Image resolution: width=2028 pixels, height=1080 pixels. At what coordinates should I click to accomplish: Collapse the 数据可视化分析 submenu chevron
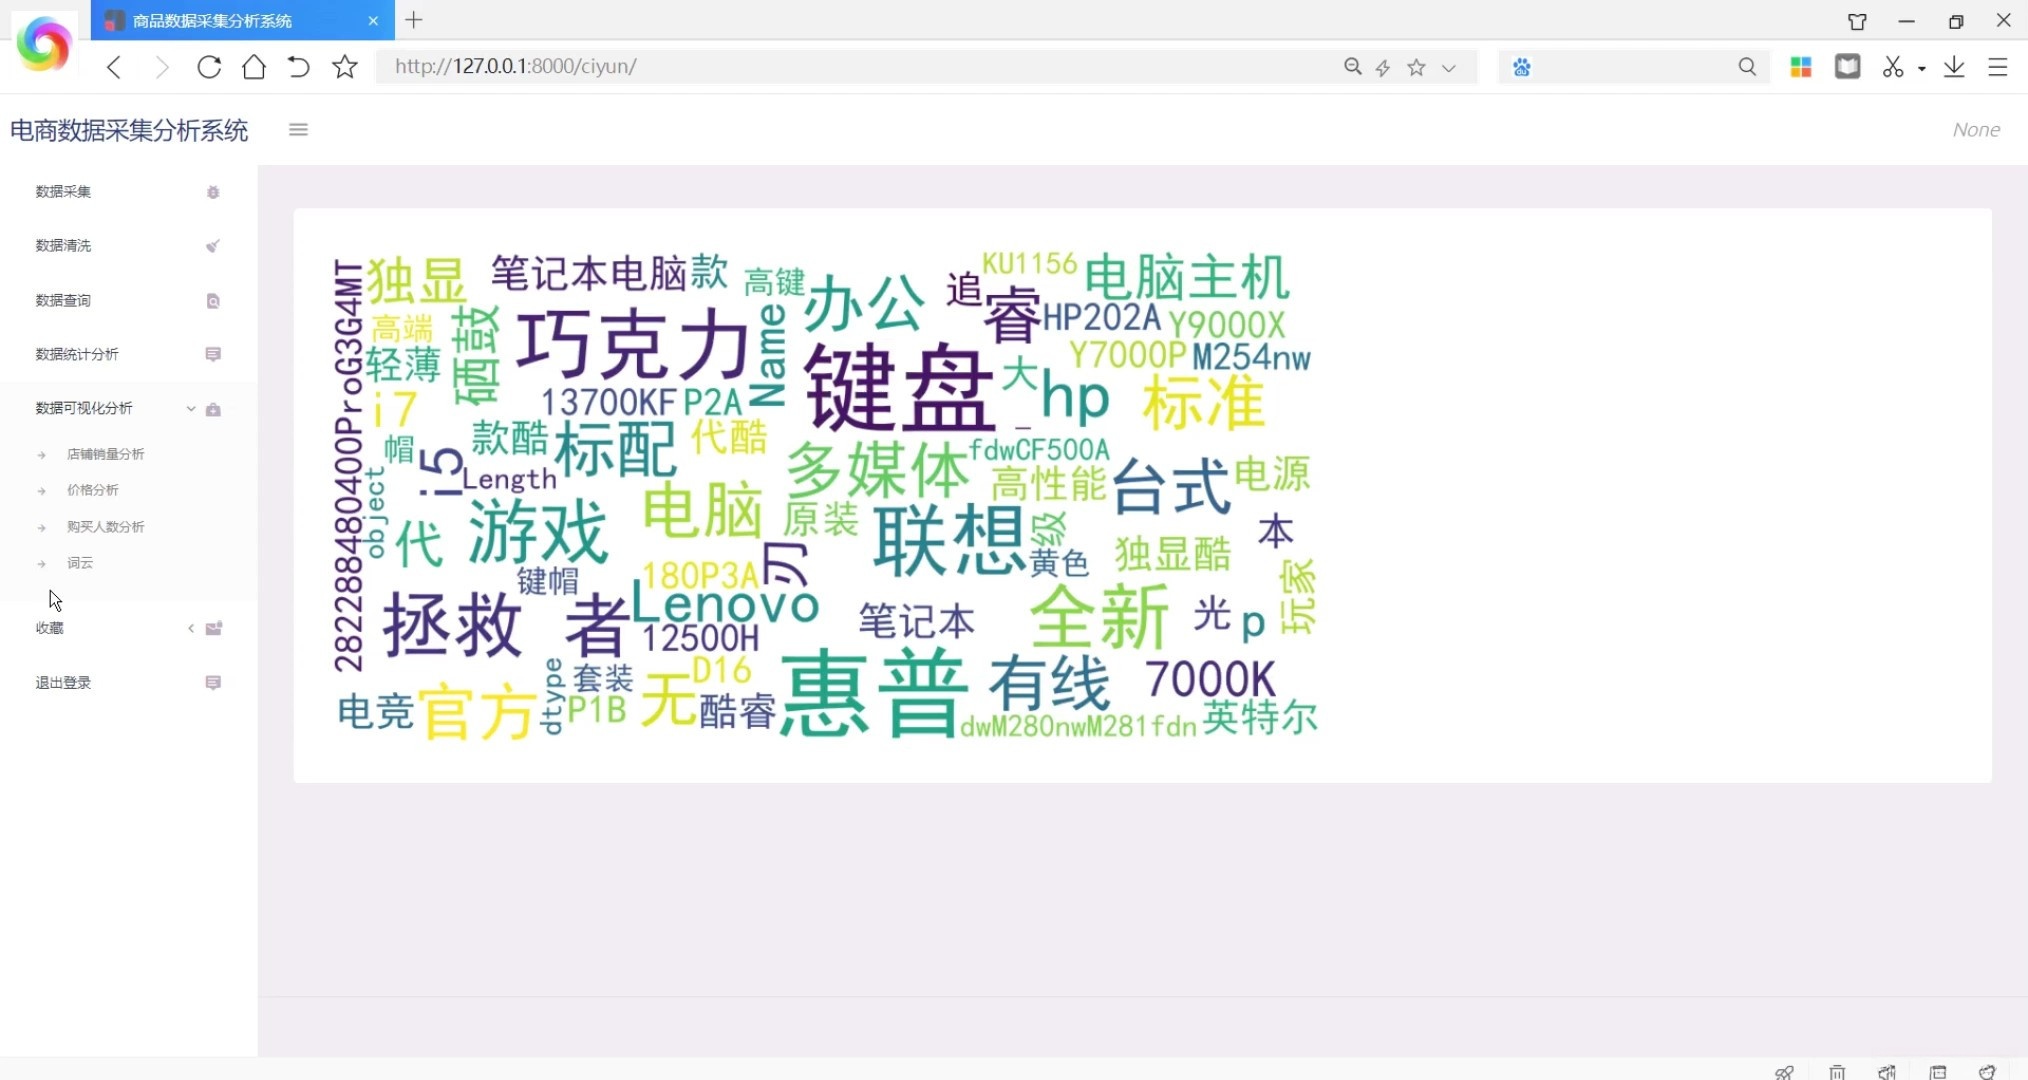tap(190, 408)
